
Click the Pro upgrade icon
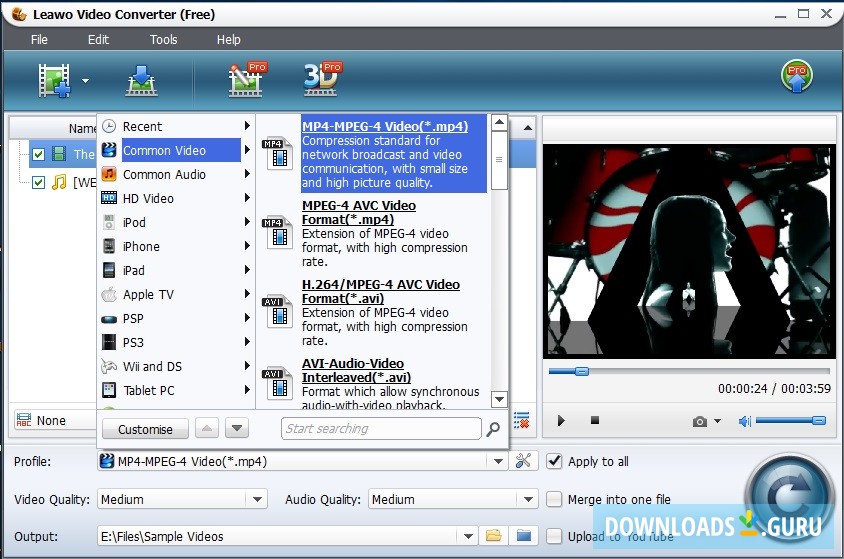point(797,76)
